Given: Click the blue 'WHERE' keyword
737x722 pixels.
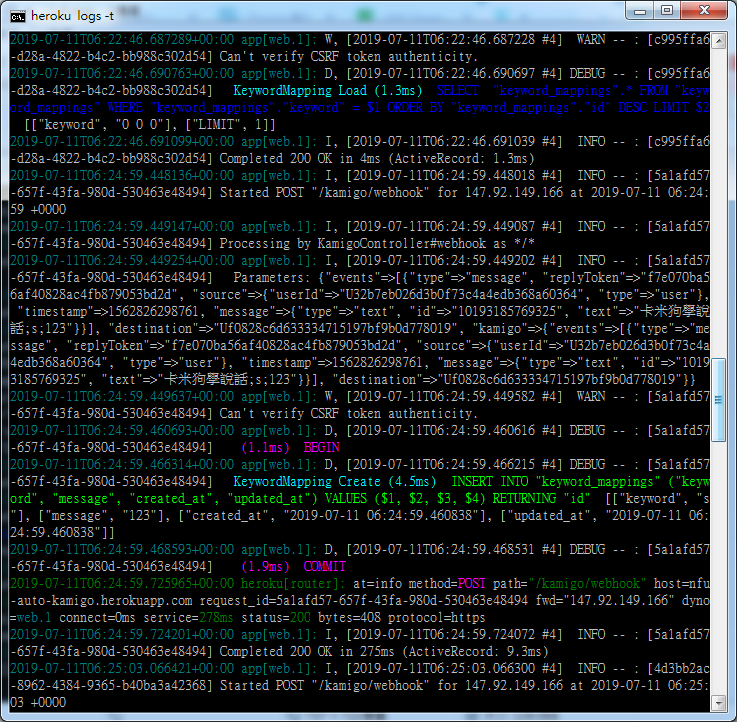Looking at the screenshot, I should [x=125, y=108].
